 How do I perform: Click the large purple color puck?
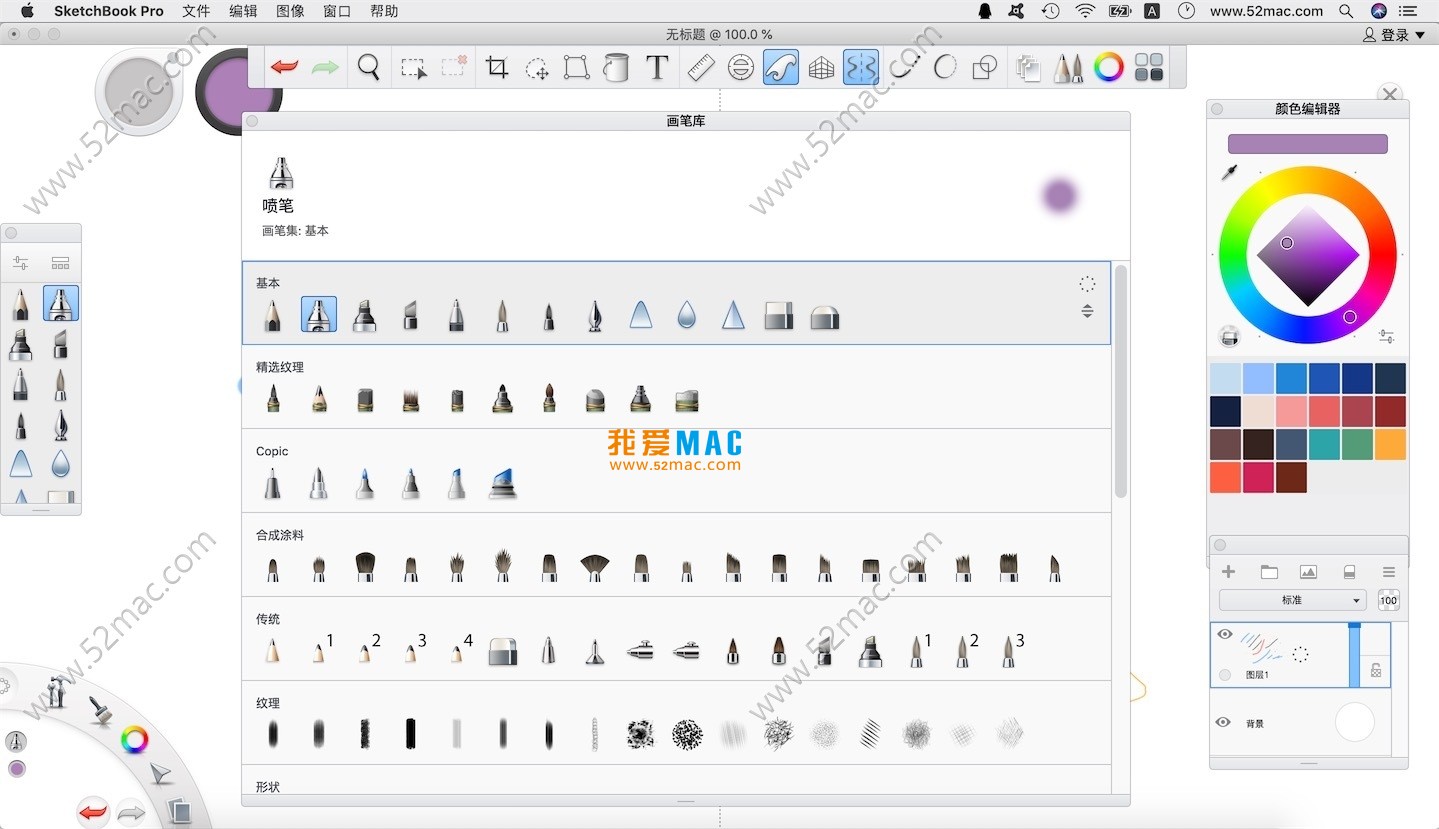coord(237,92)
